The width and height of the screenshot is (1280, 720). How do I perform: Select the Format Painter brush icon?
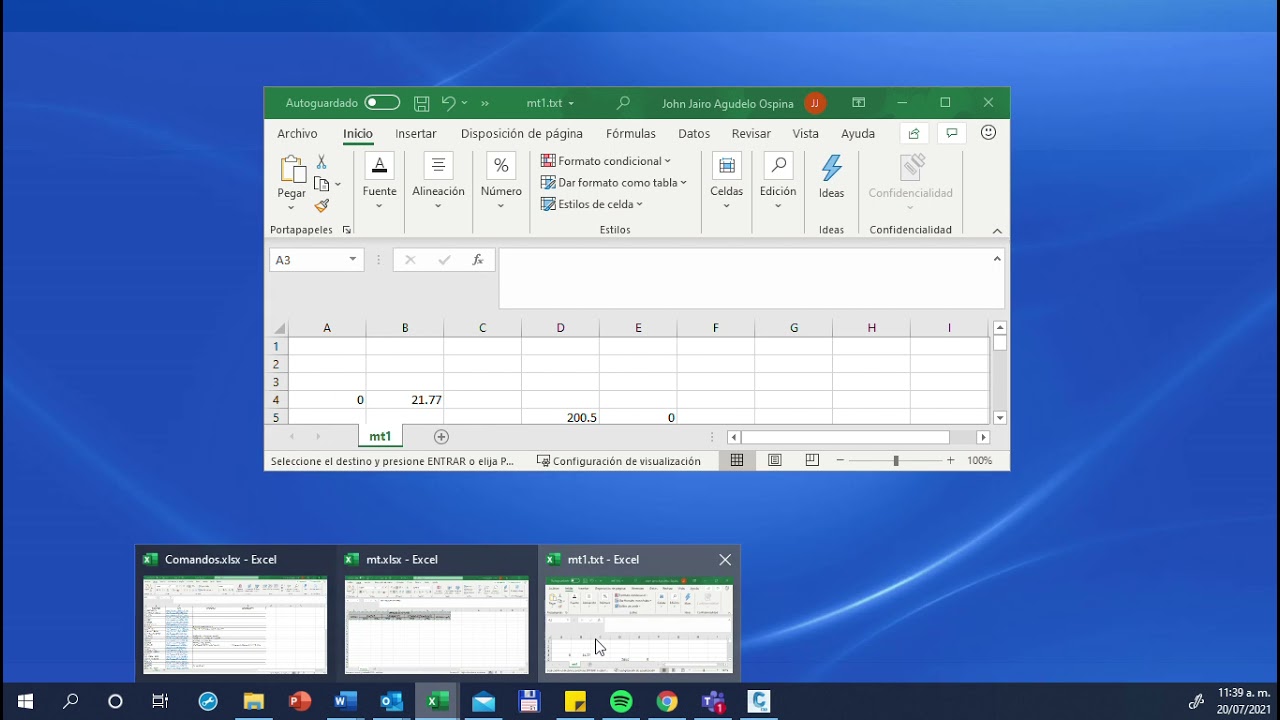click(322, 206)
